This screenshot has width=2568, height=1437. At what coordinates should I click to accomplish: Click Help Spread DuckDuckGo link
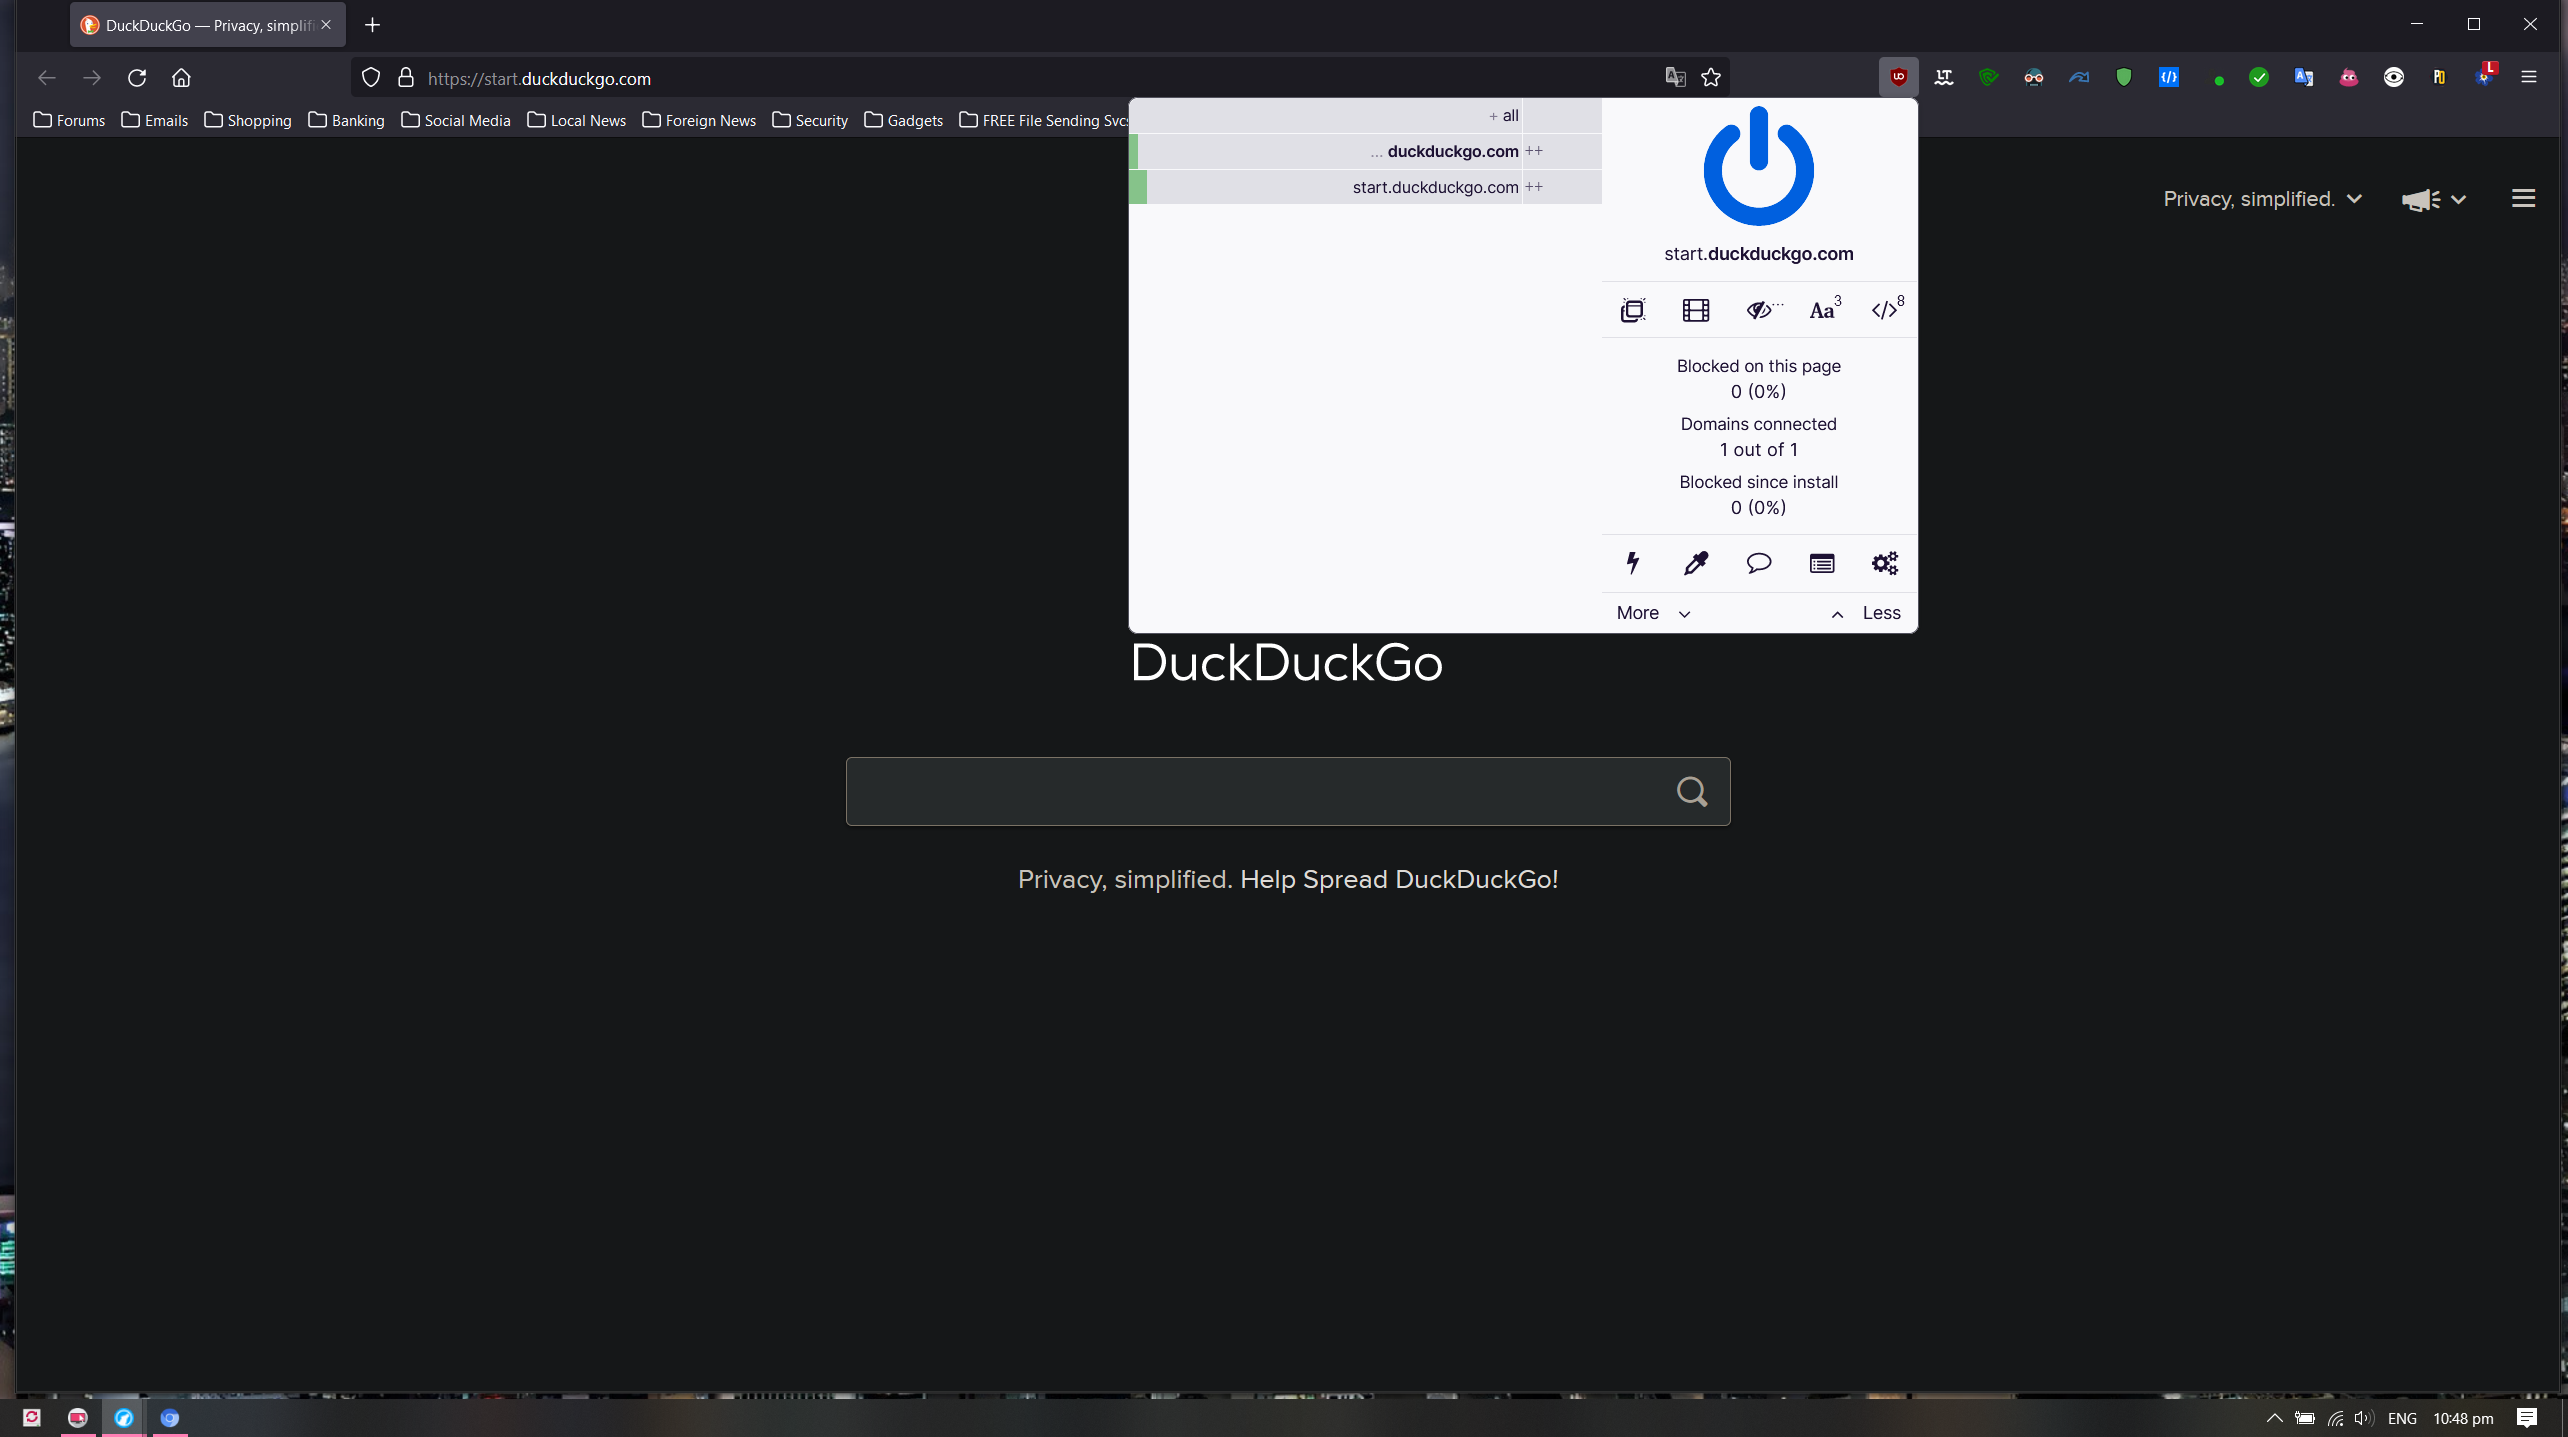1398,879
